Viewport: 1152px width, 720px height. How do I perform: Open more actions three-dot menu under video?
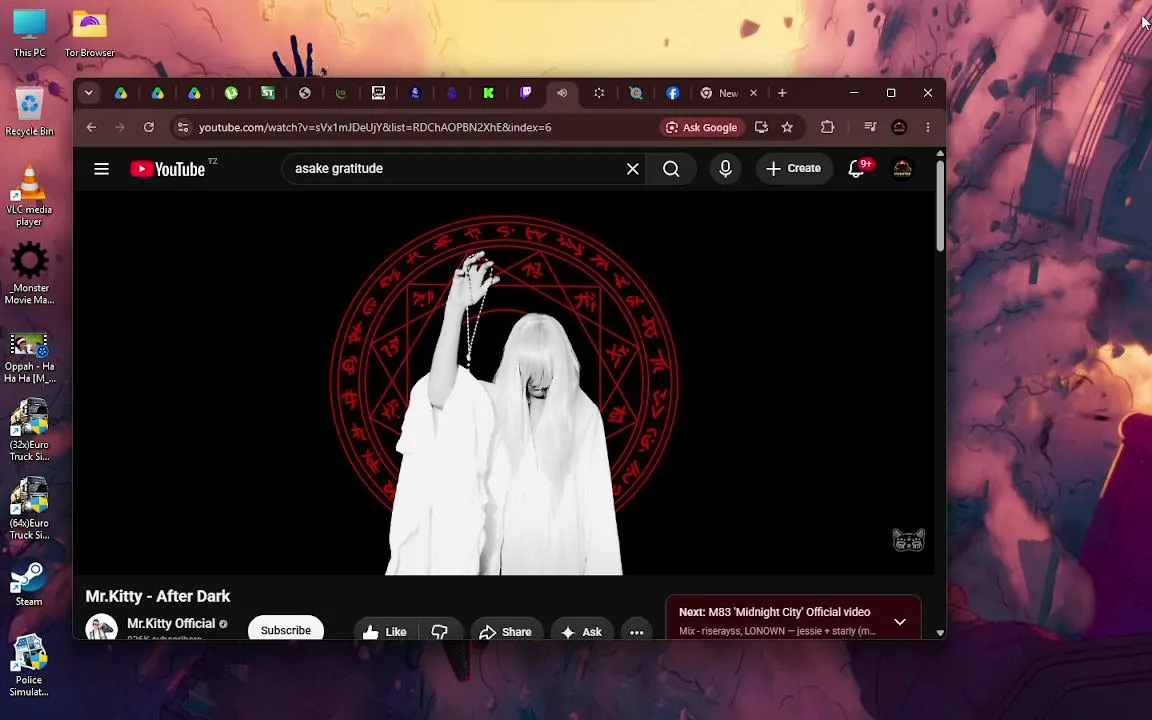[x=636, y=631]
